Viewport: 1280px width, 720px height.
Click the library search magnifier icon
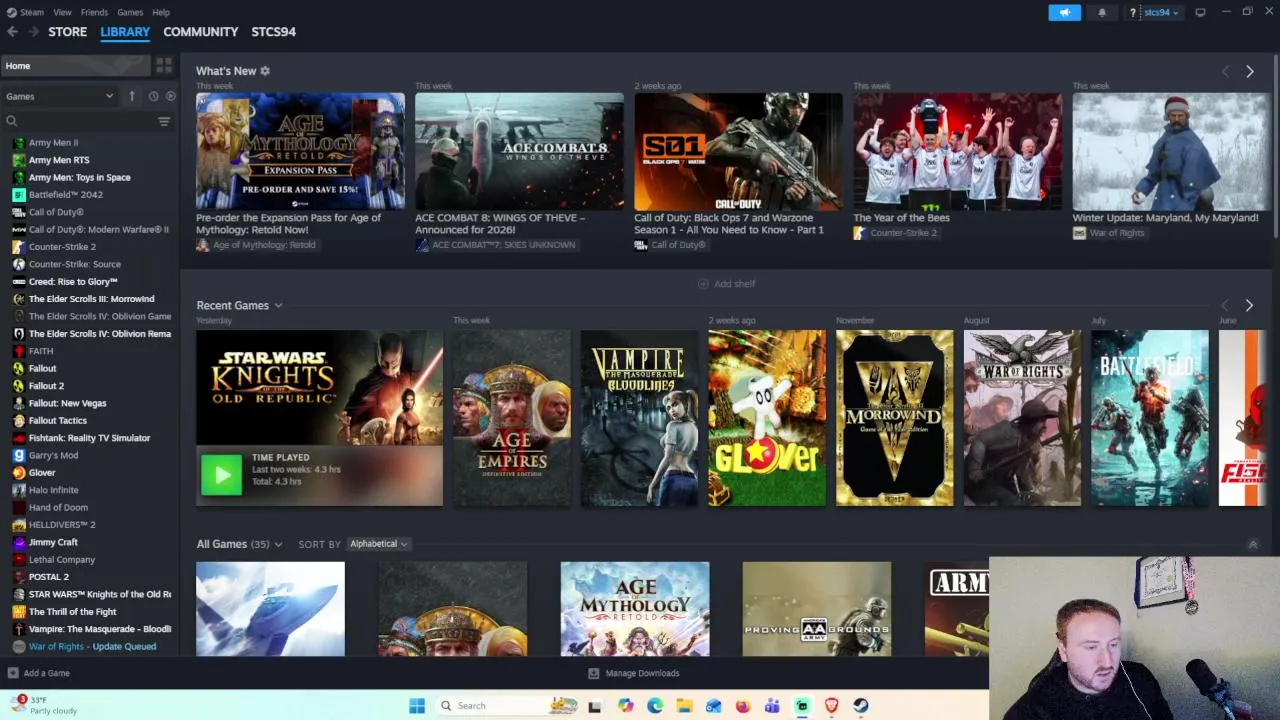coord(12,121)
